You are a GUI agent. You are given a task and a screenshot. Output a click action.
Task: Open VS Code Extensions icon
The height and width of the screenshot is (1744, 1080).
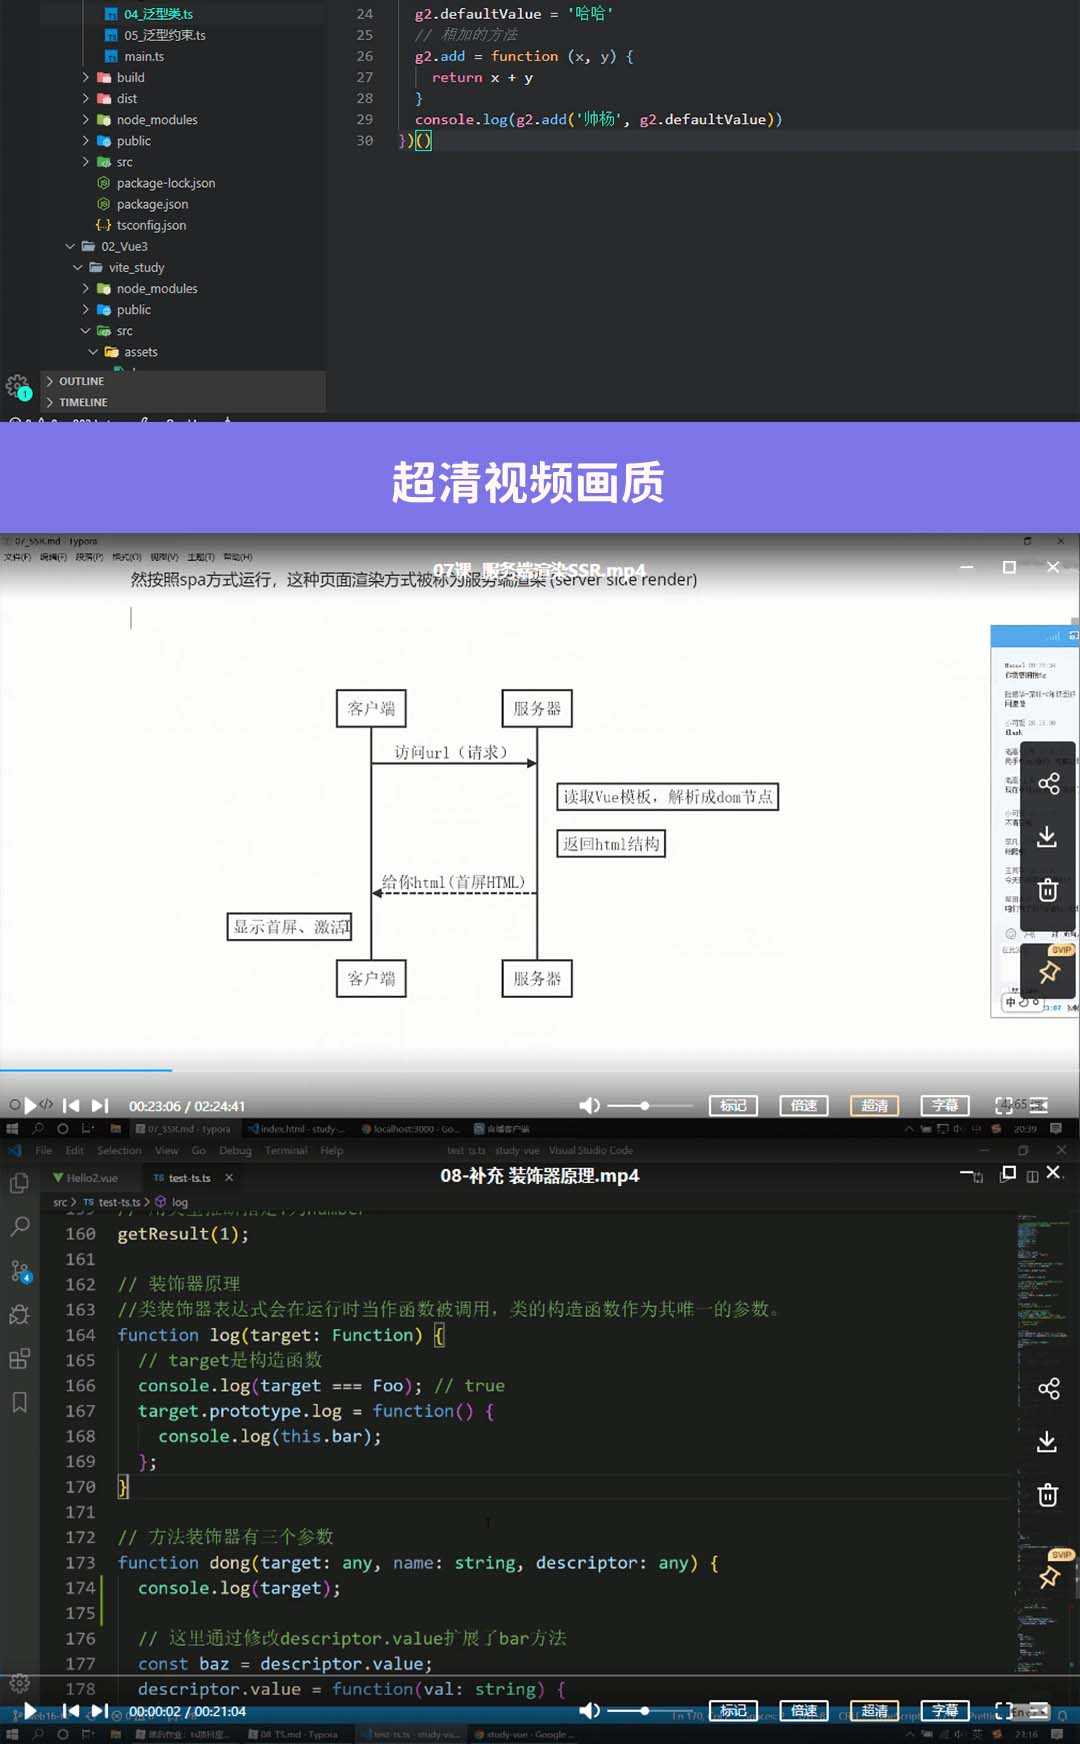[19, 1359]
